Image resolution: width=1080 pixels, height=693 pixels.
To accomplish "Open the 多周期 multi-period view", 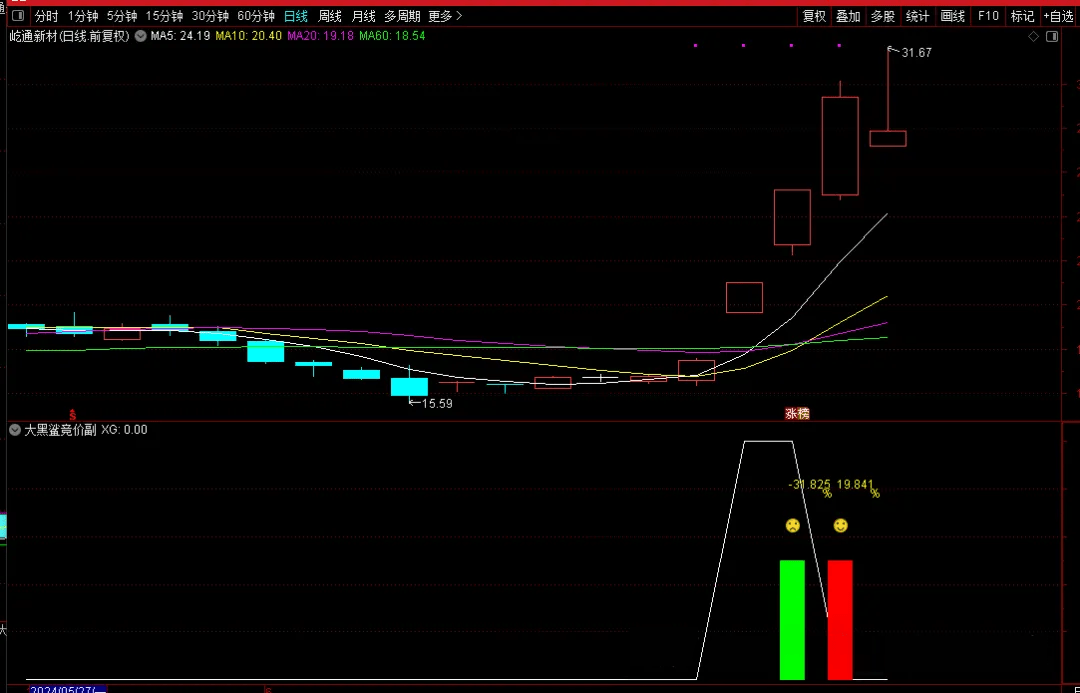I will coord(402,16).
